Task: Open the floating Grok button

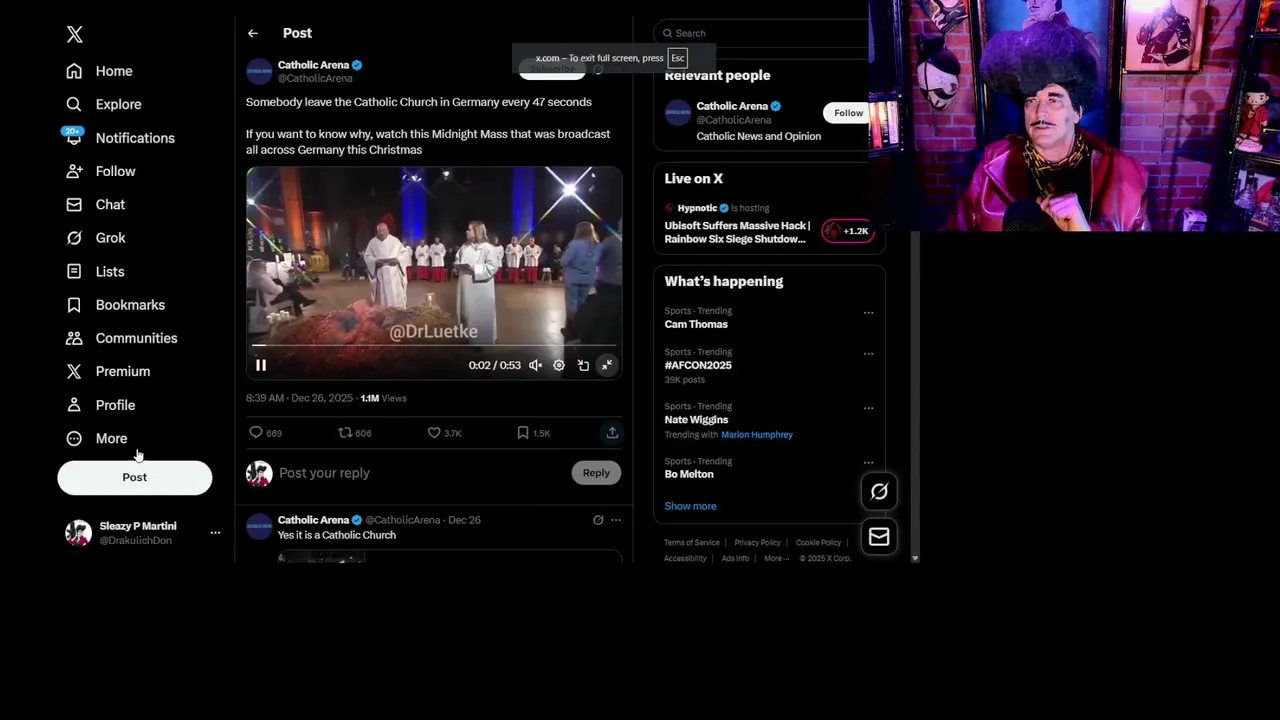Action: click(879, 491)
